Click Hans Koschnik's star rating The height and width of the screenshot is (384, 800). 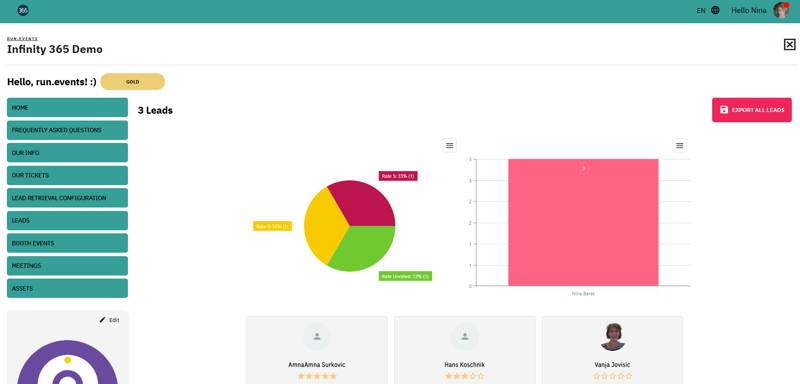click(x=465, y=376)
